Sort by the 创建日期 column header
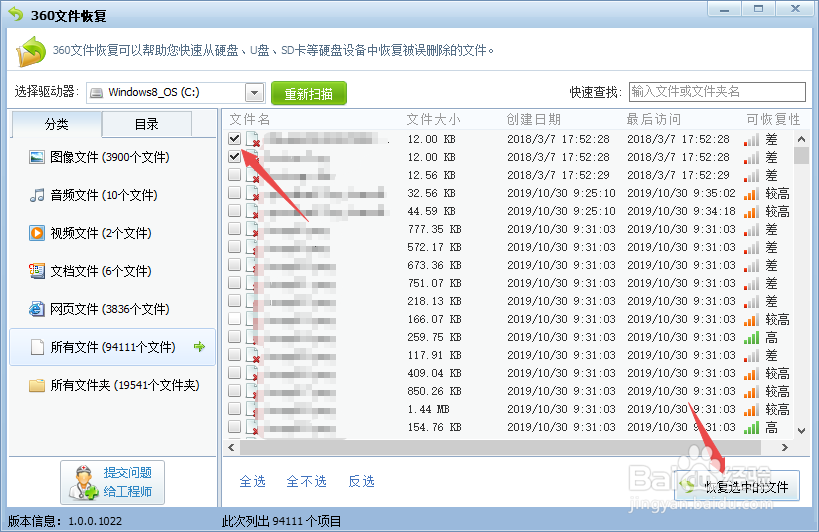Screen dimensions: 819x532 click(534, 120)
